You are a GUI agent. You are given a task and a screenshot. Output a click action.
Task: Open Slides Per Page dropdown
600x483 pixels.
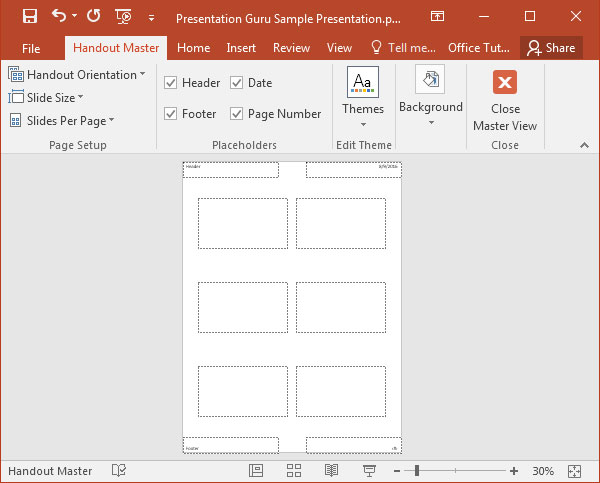(x=61, y=121)
